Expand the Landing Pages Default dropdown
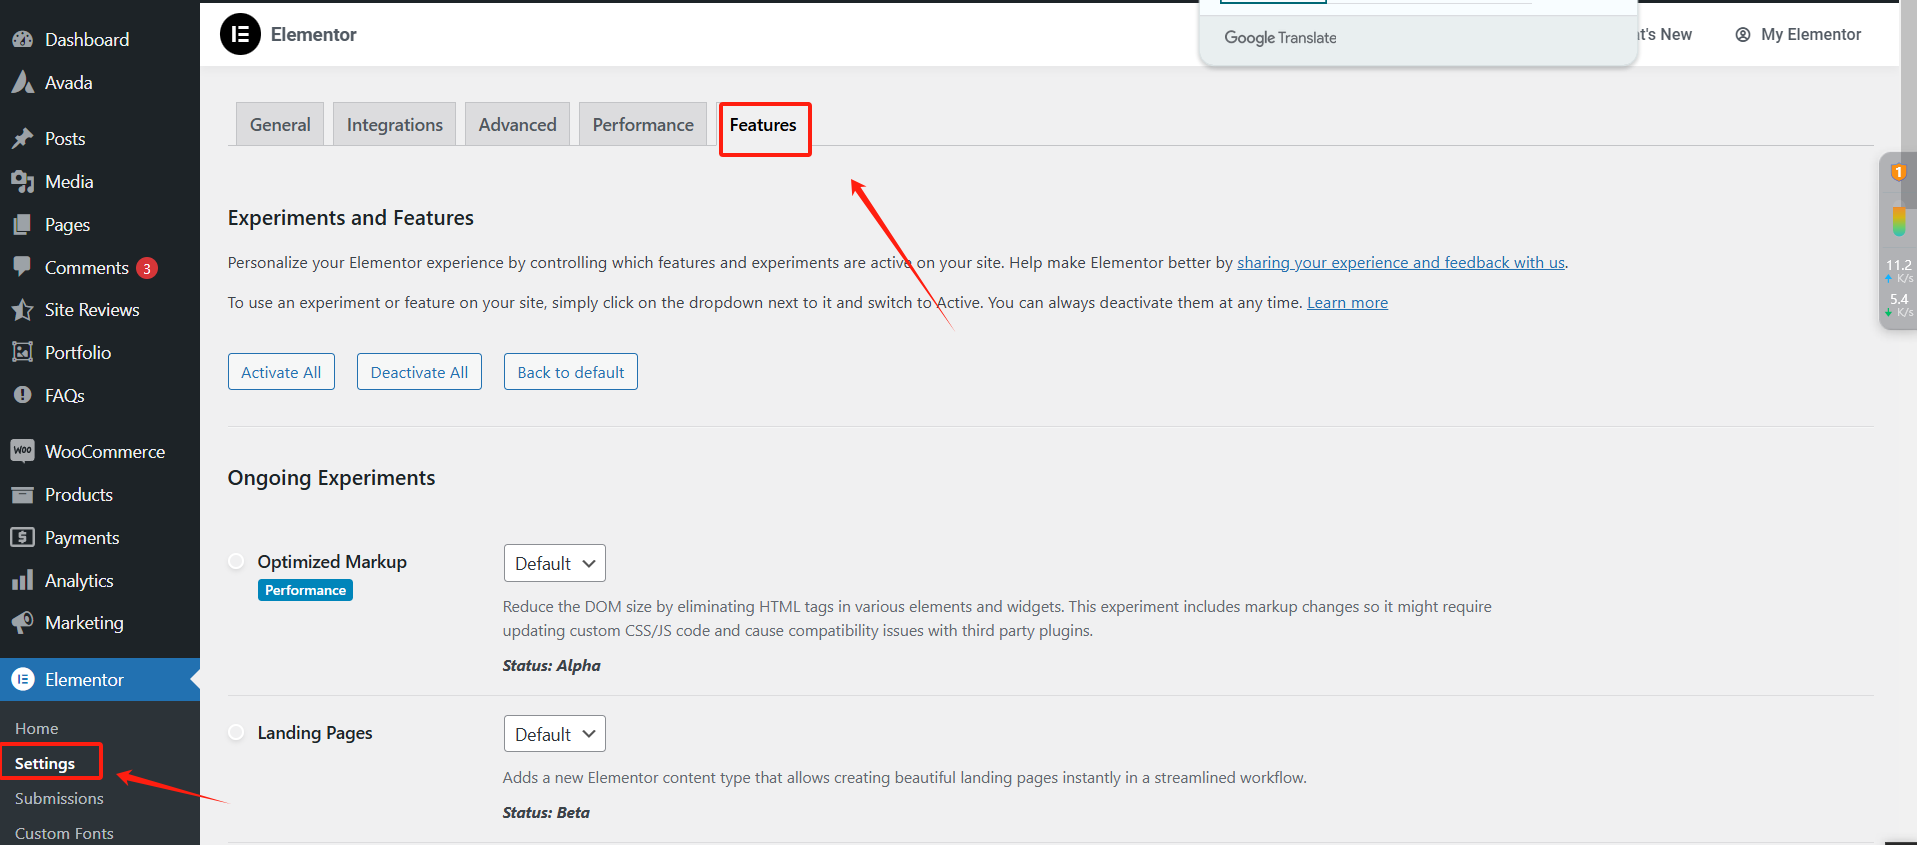Image resolution: width=1917 pixels, height=845 pixels. pos(554,734)
